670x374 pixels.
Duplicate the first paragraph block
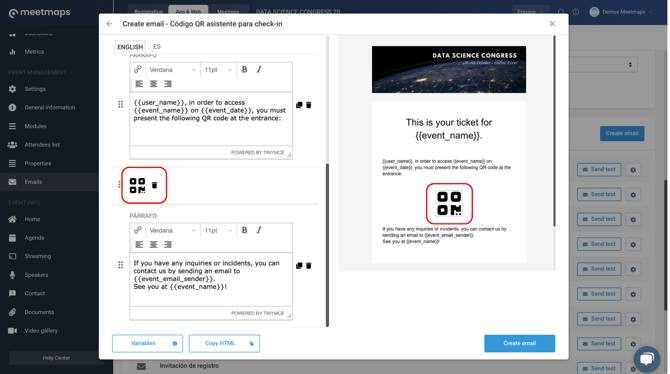point(299,105)
